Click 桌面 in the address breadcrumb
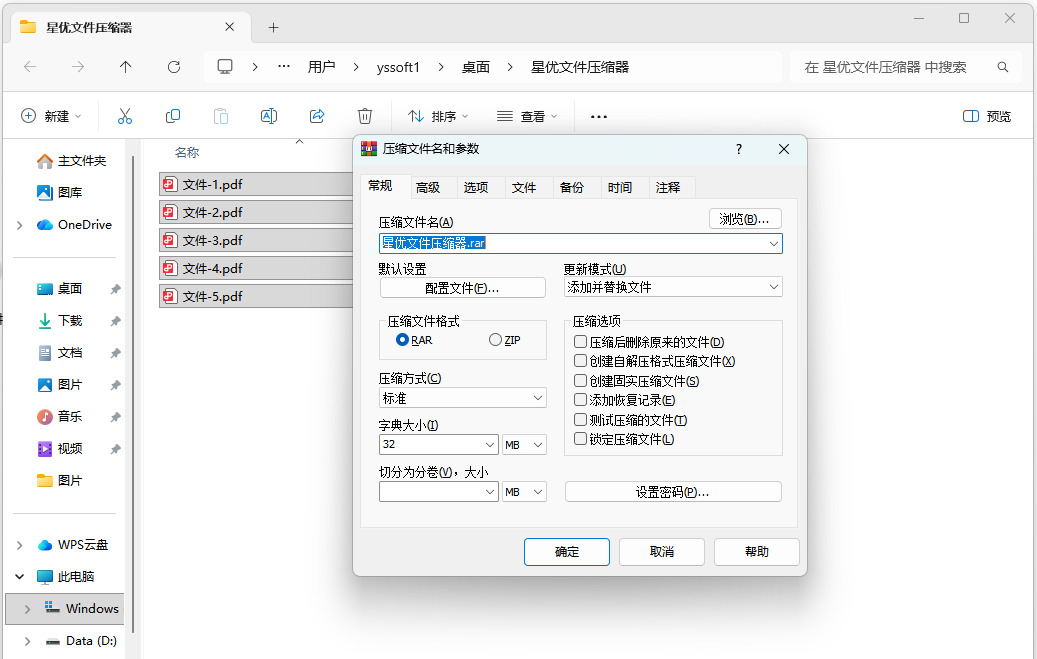Screen dimensions: 1037x659 click(x=476, y=67)
